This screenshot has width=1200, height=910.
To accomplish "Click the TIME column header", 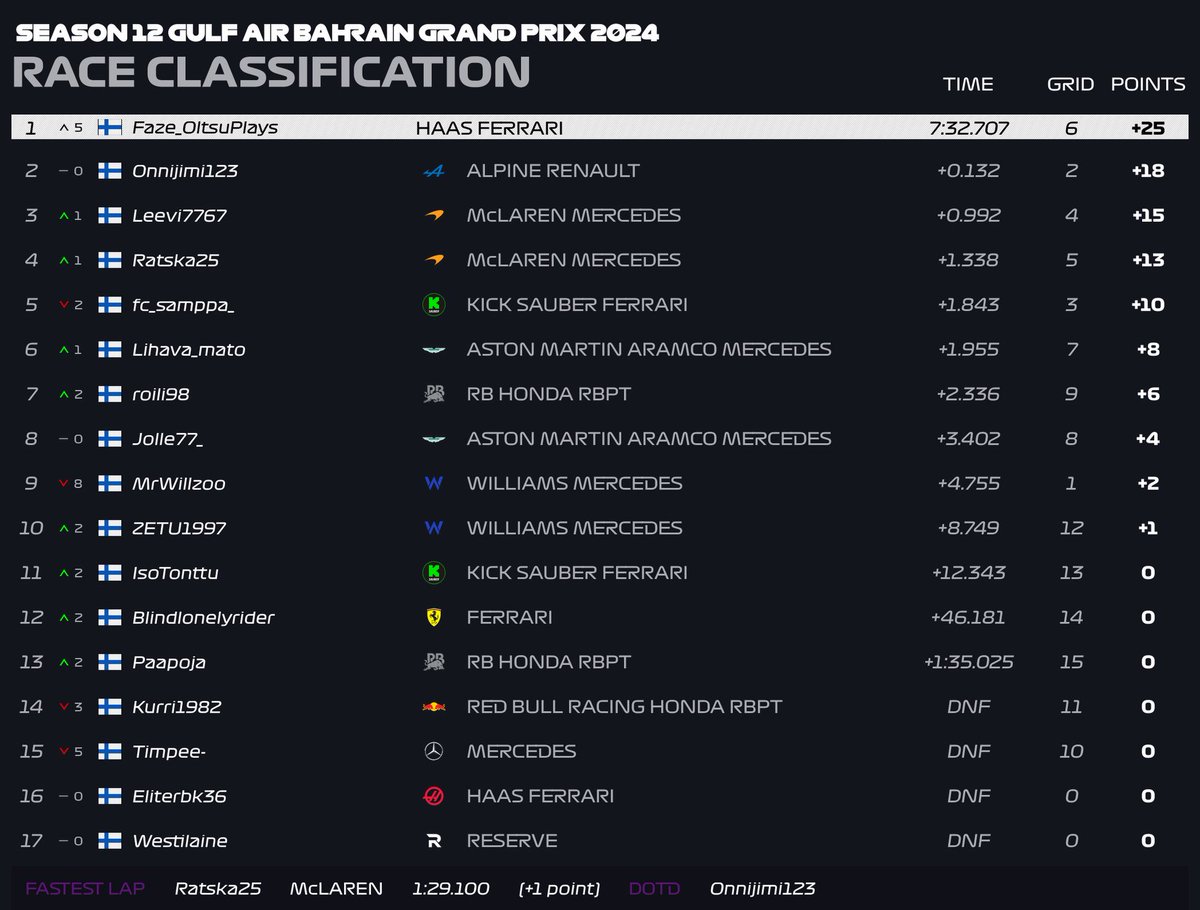I will click(x=968, y=85).
